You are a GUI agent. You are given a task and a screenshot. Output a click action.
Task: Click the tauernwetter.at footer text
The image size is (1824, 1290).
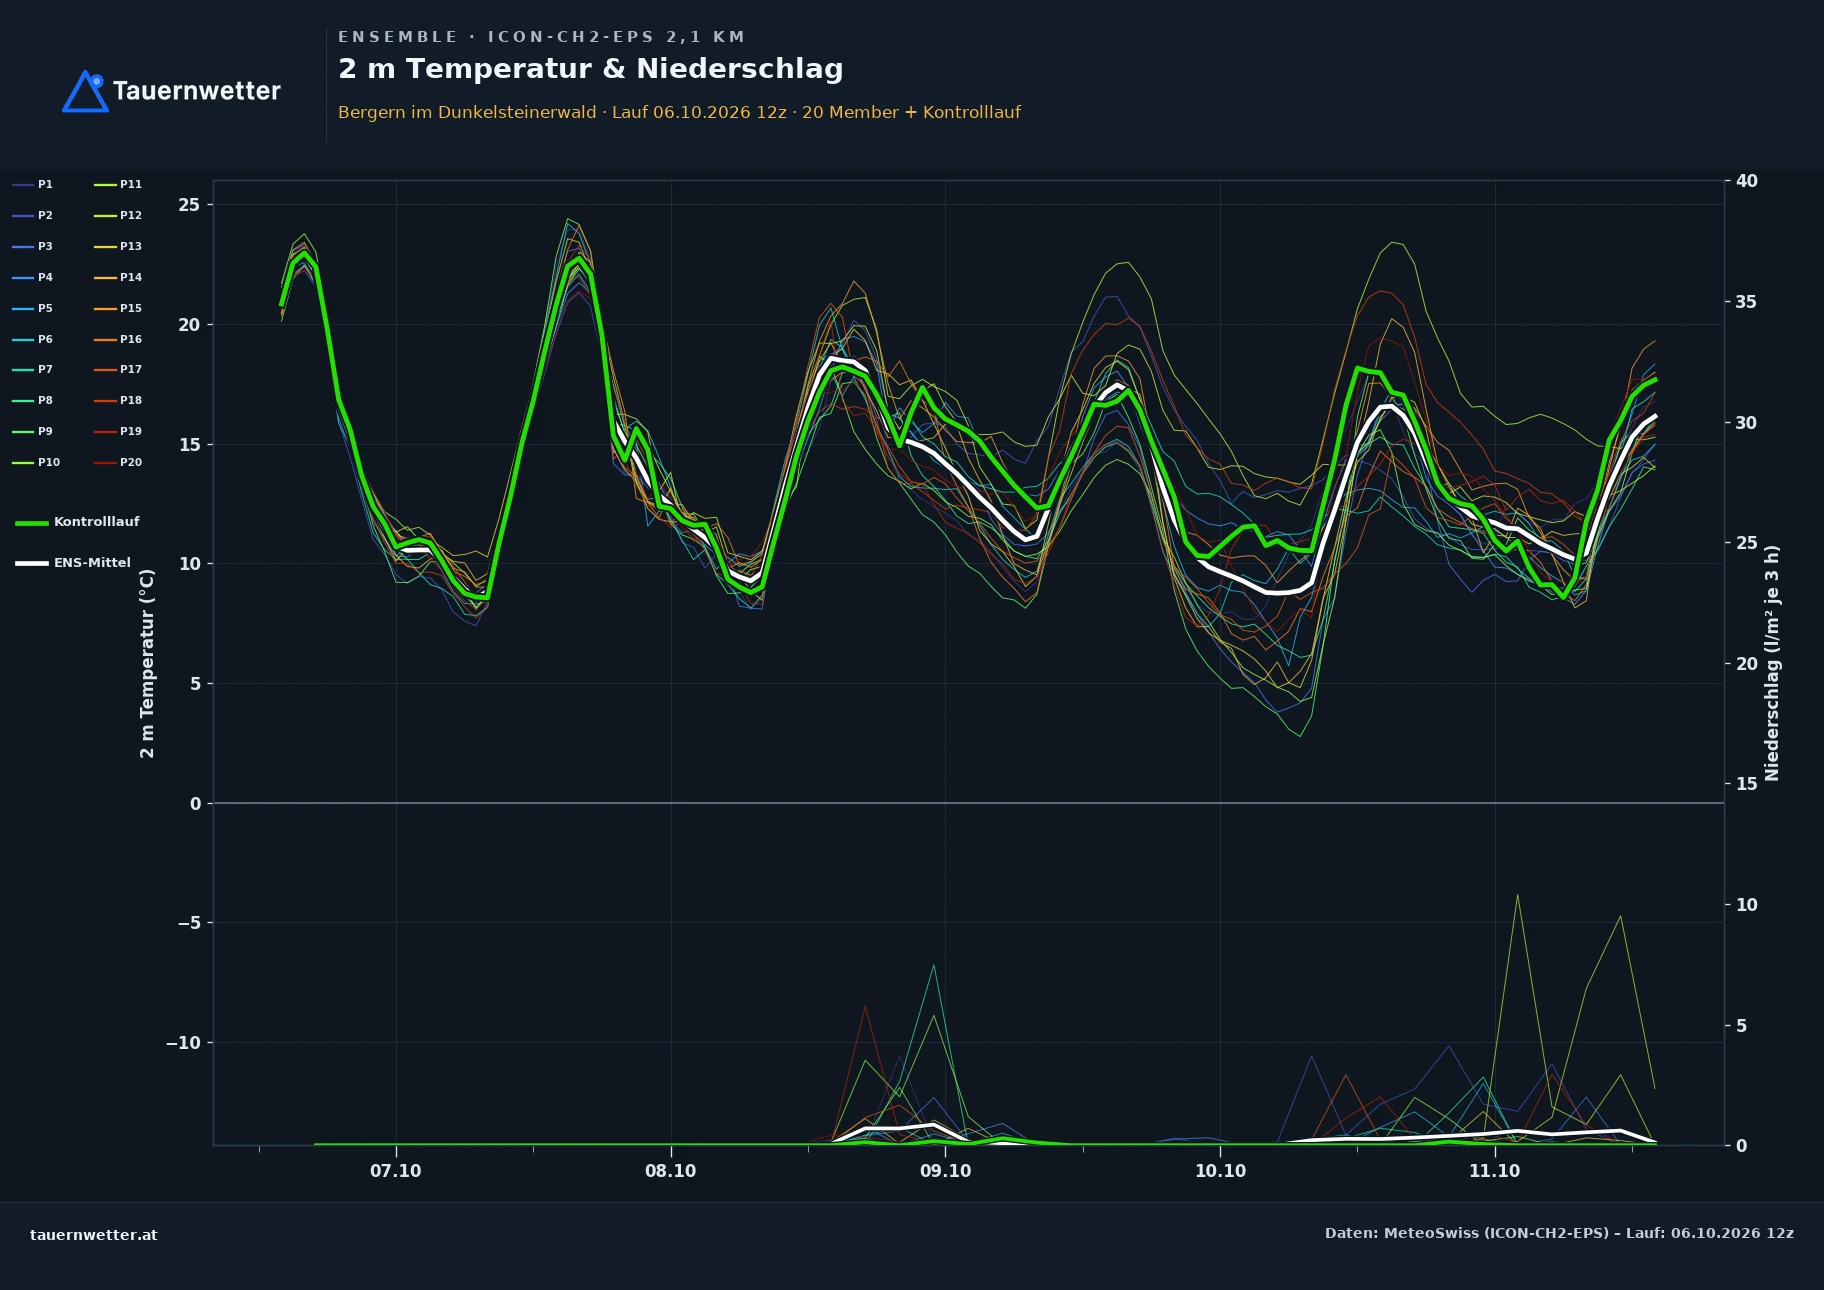(x=94, y=1235)
